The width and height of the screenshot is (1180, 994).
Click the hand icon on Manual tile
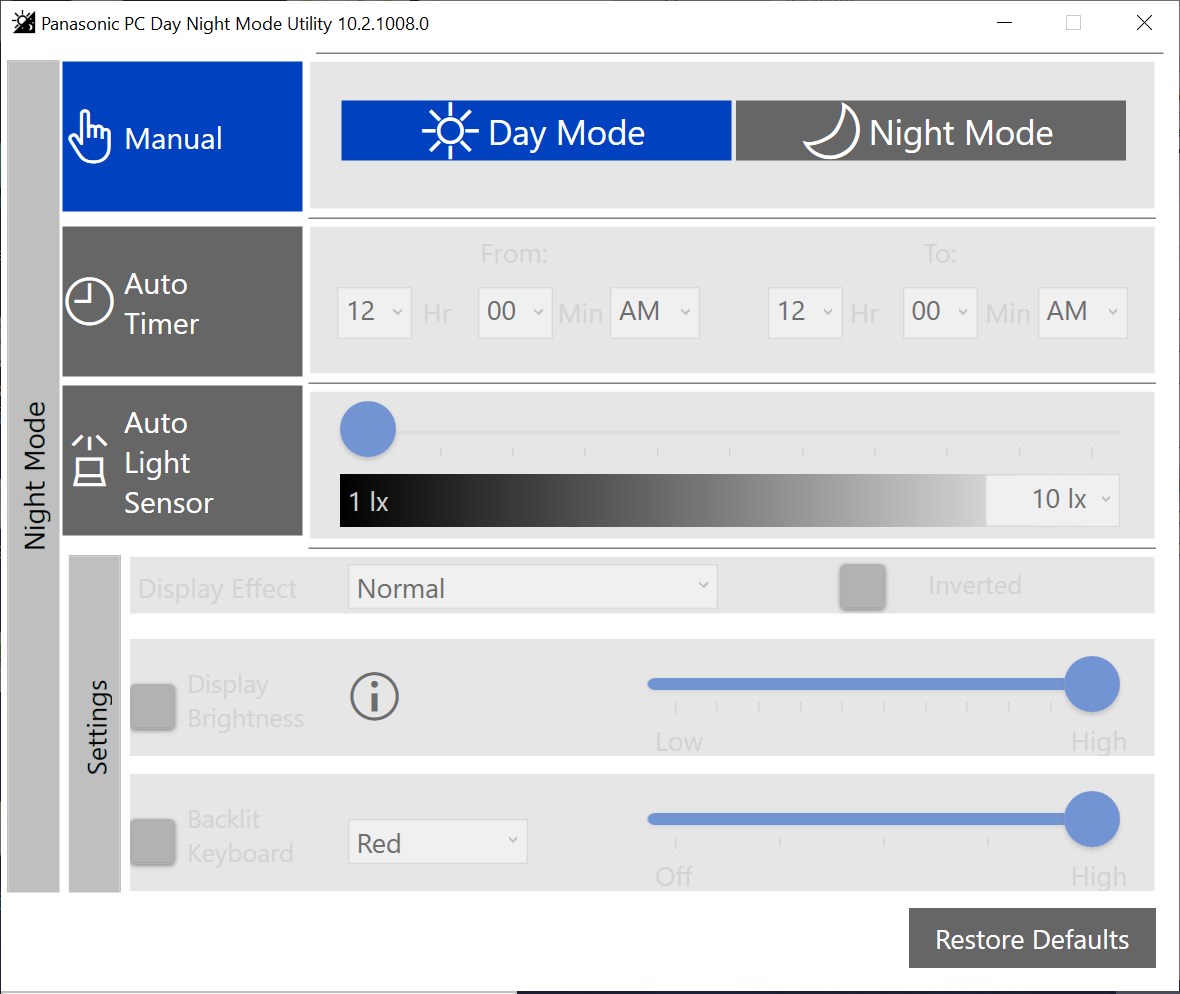pos(90,137)
